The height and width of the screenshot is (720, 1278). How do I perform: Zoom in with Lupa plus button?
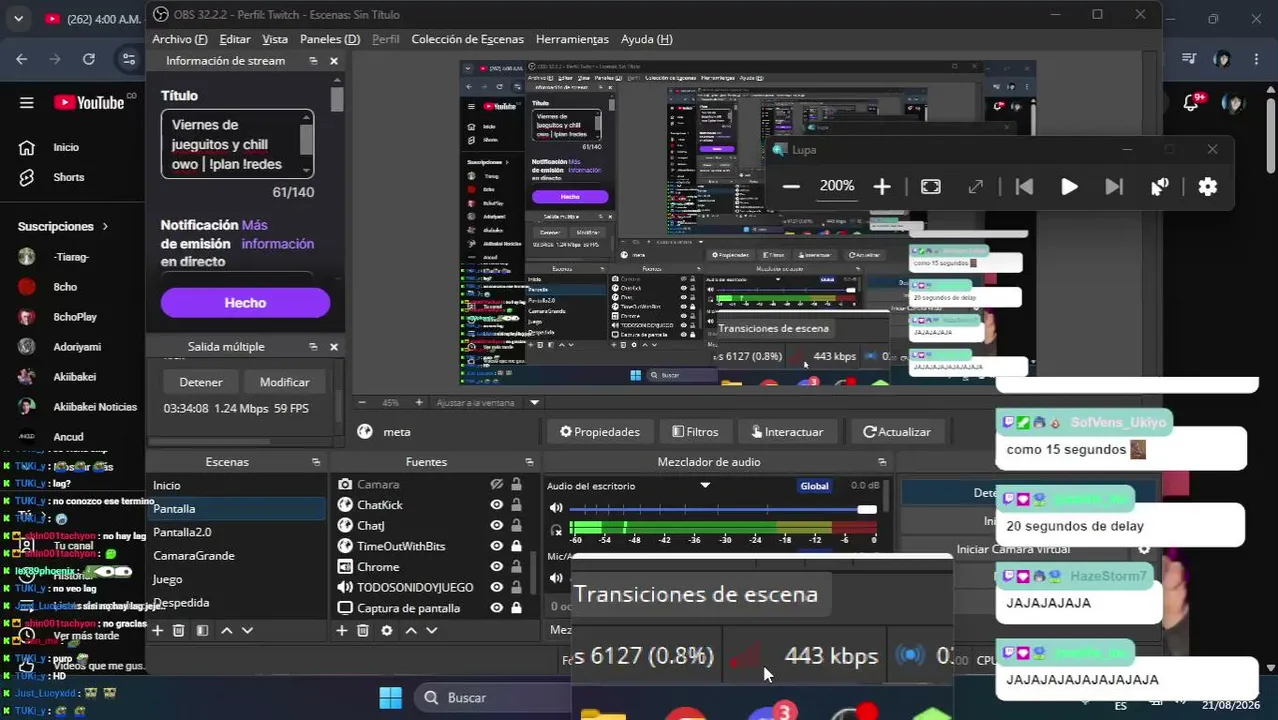pyautogui.click(x=882, y=187)
